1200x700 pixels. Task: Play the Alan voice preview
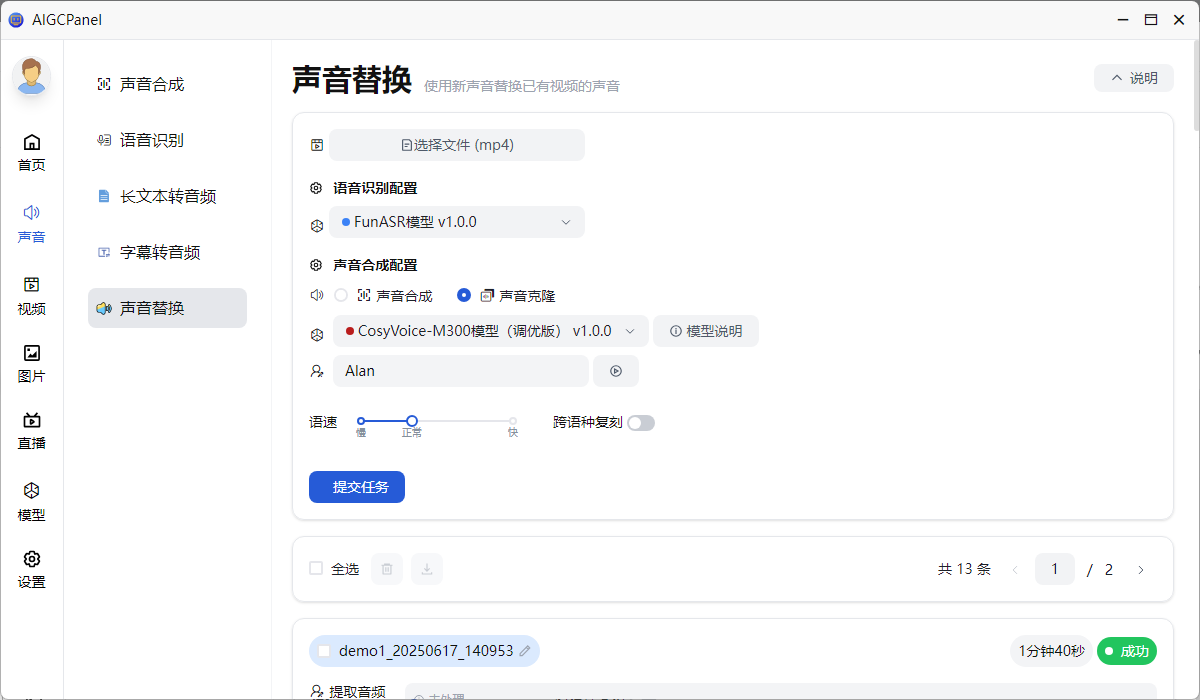tap(616, 371)
